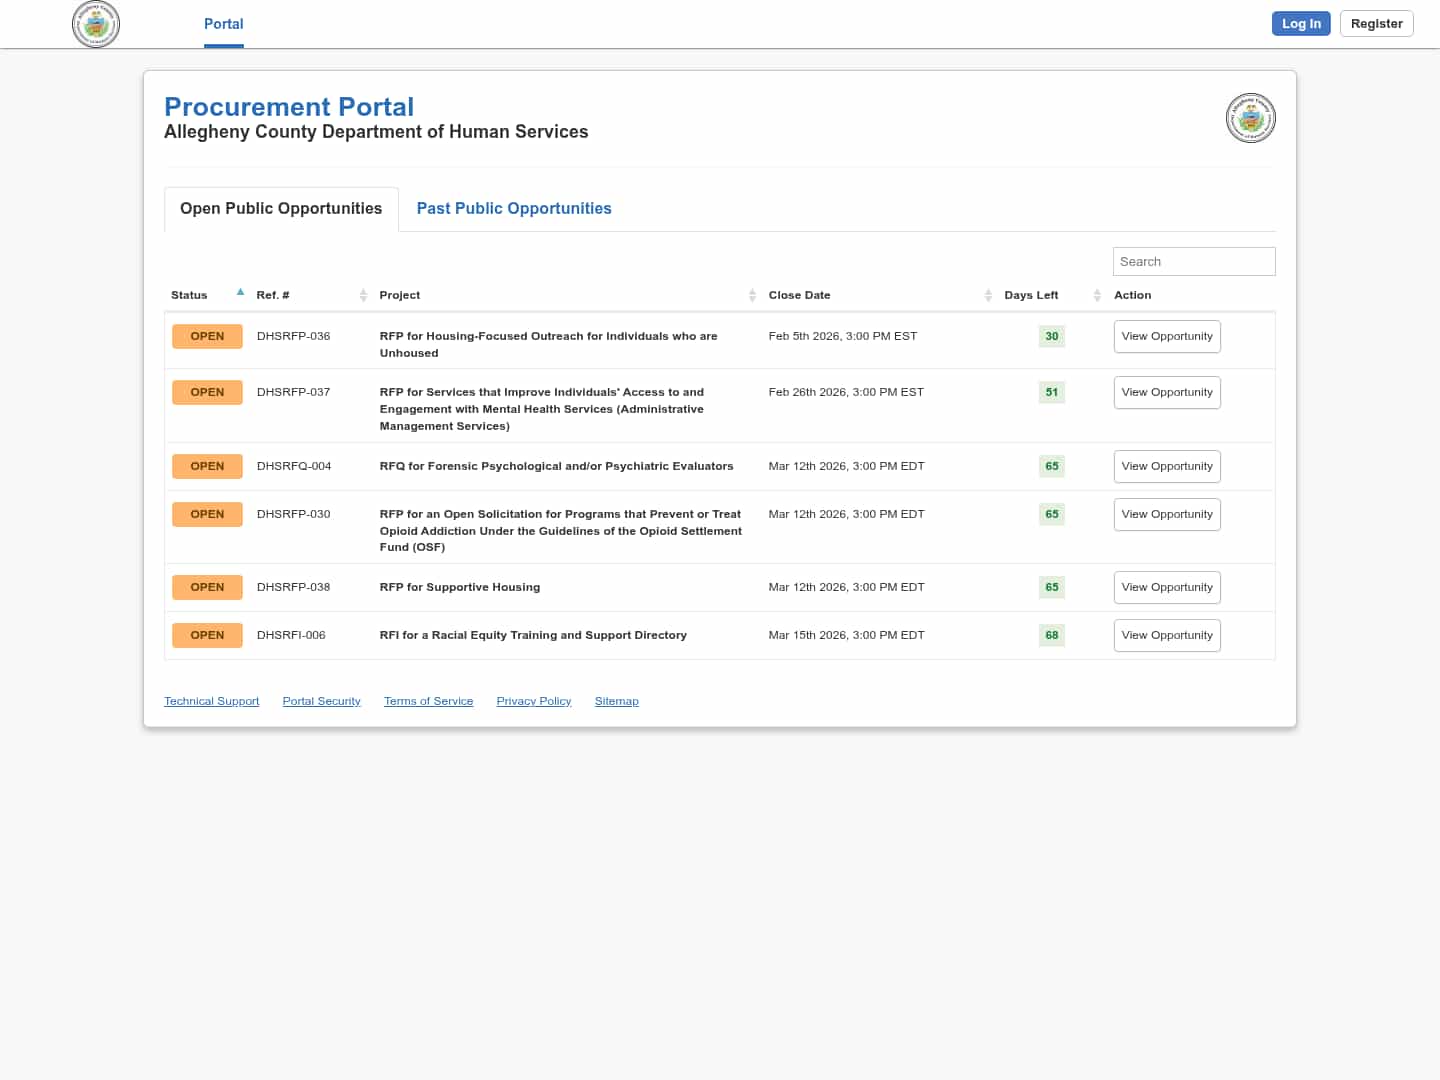
Task: Open the Privacy Policy footer link
Action: (533, 701)
